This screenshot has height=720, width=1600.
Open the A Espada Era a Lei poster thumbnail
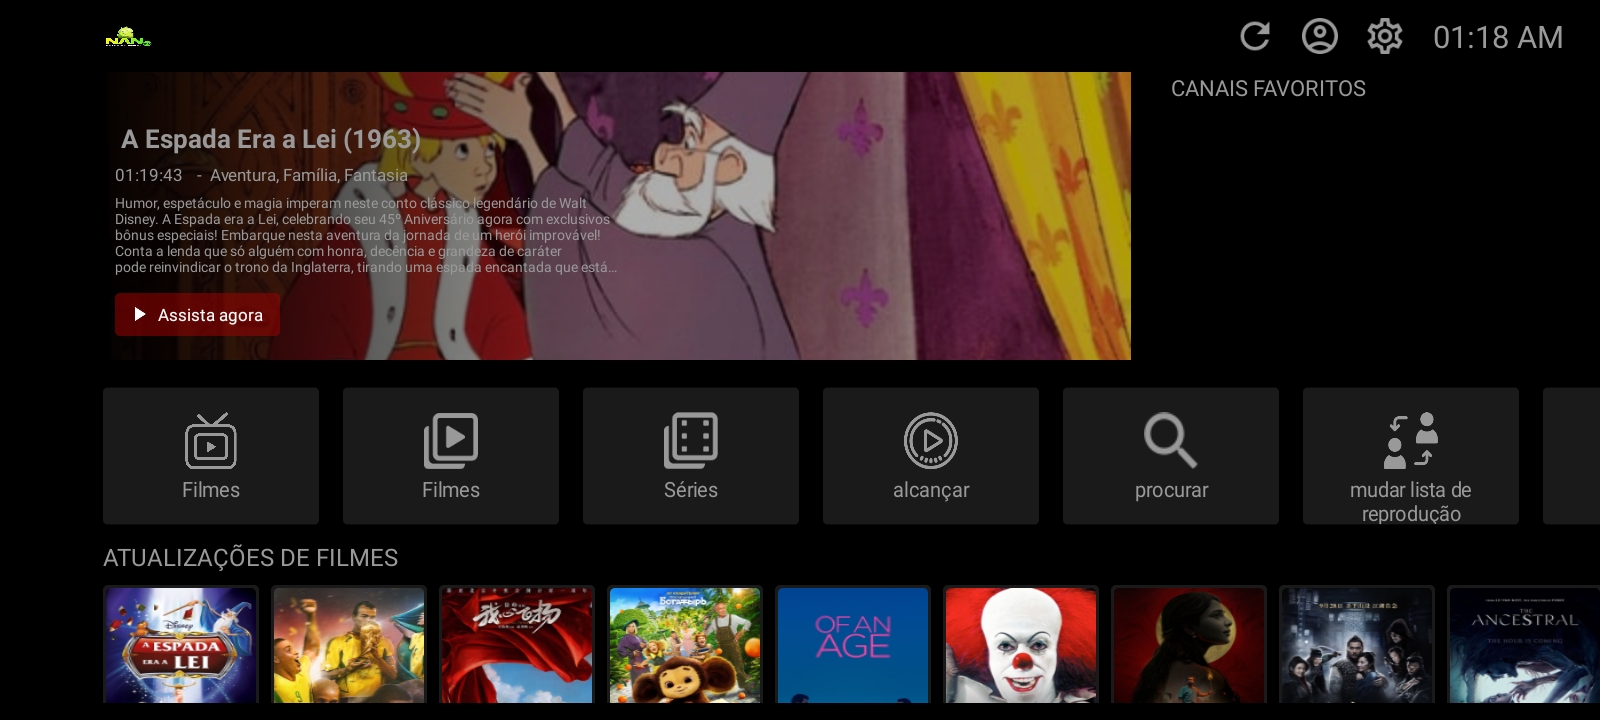tap(181, 645)
